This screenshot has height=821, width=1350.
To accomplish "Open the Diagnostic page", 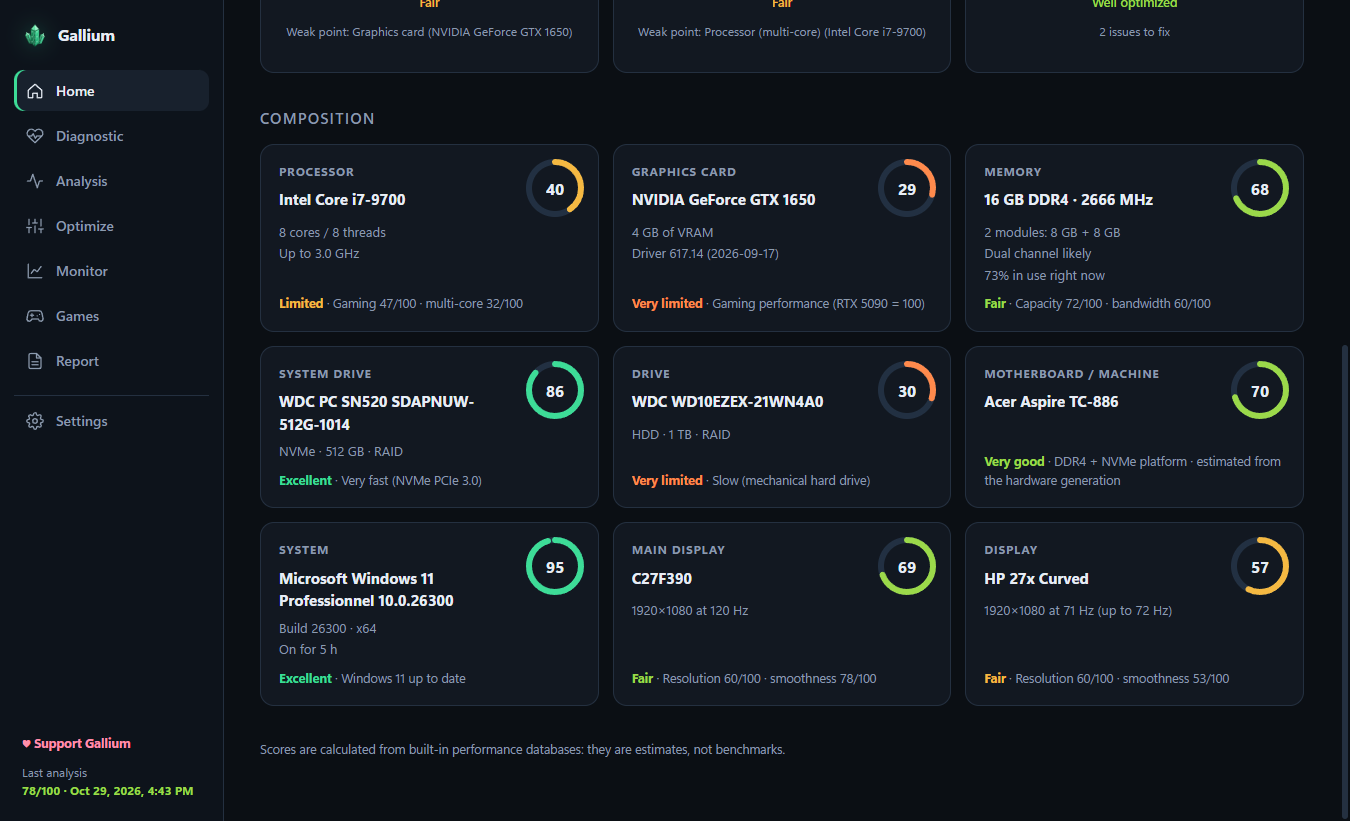I will [x=111, y=136].
